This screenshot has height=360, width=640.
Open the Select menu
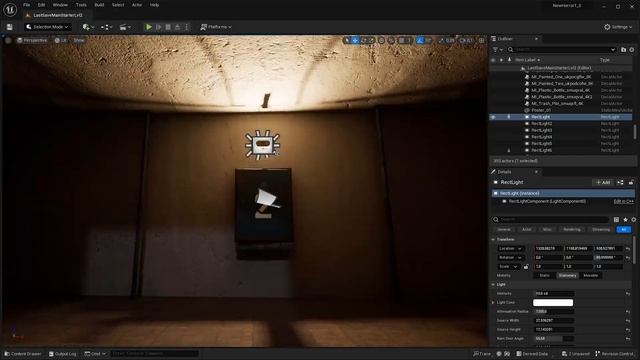click(x=118, y=5)
